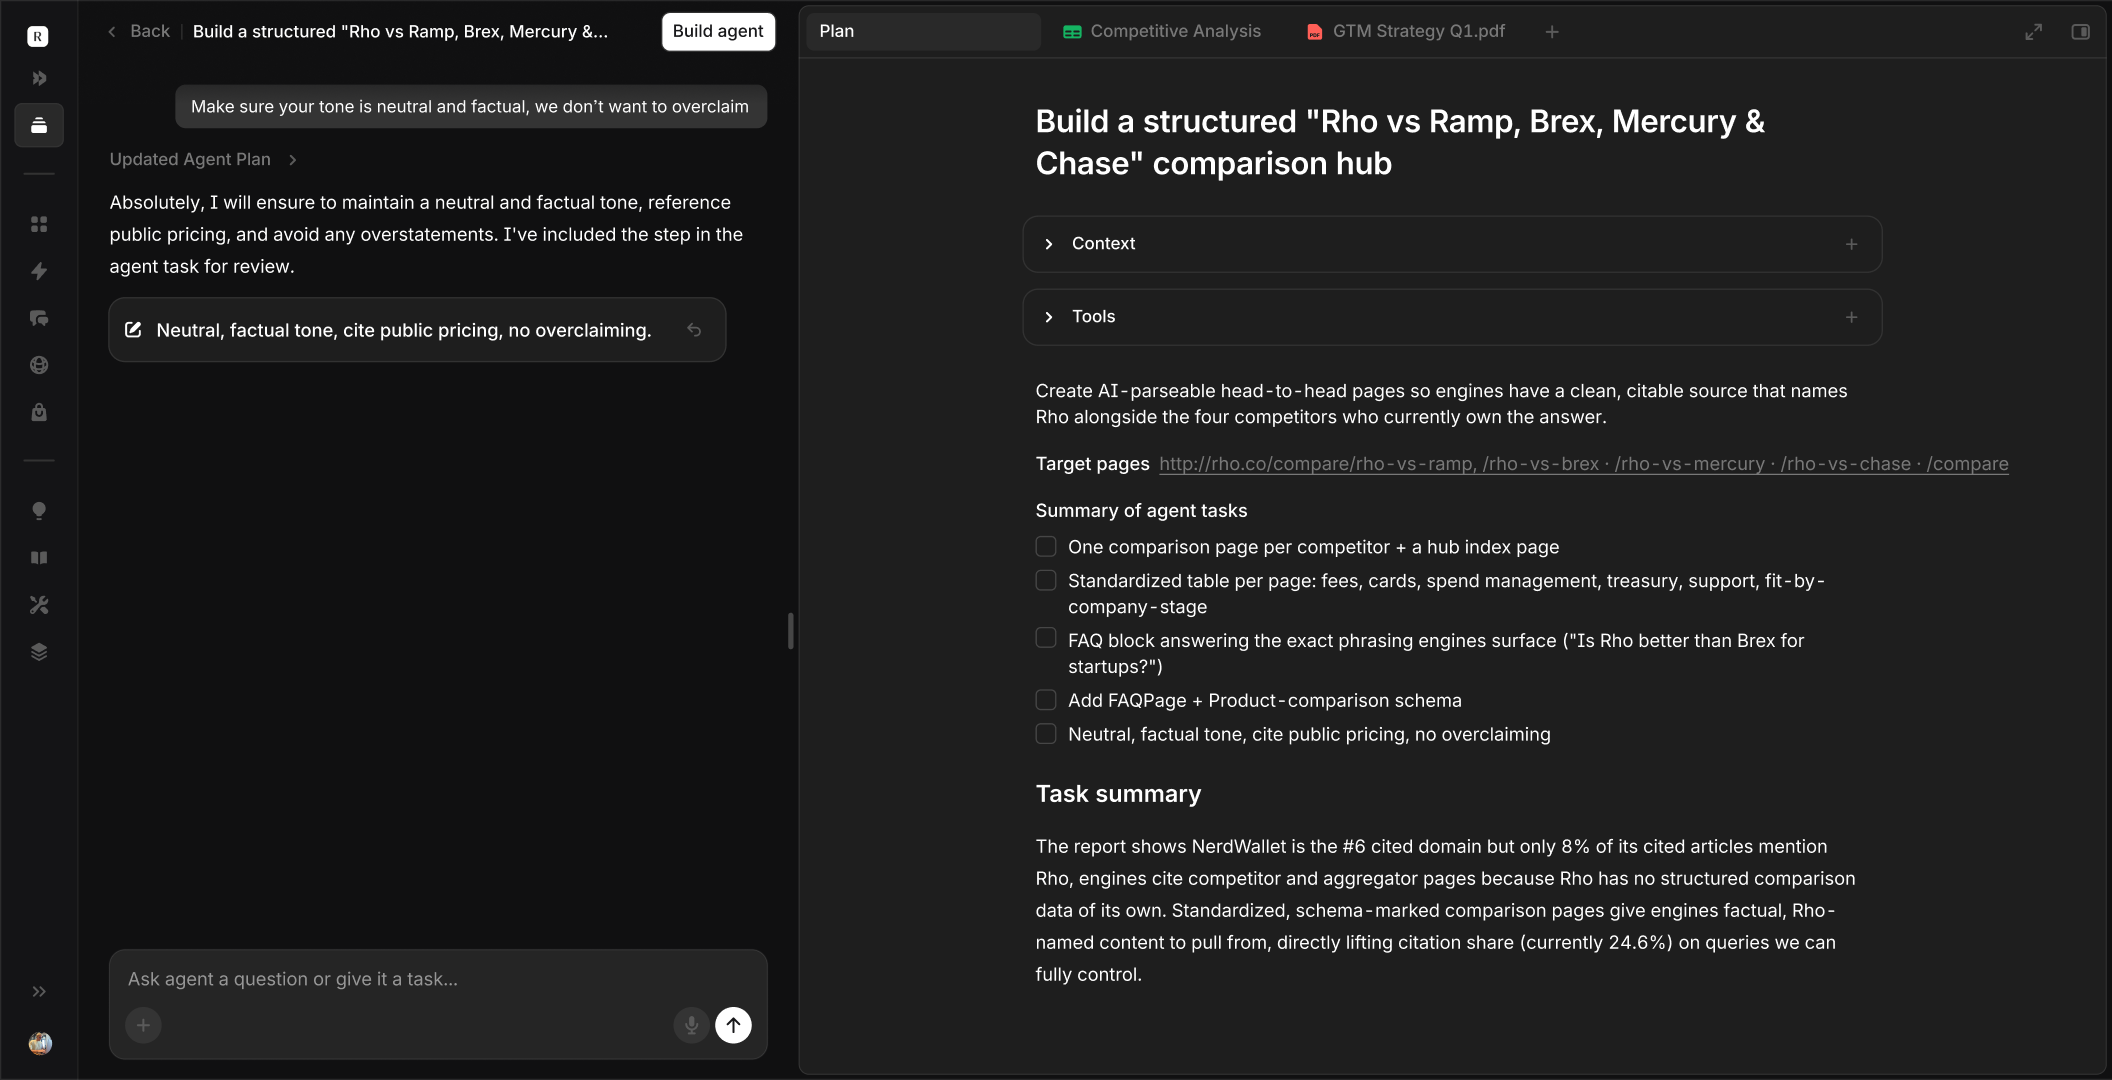Check 'One comparison page per competitor' task
Image resolution: width=2112 pixels, height=1080 pixels.
(1046, 547)
